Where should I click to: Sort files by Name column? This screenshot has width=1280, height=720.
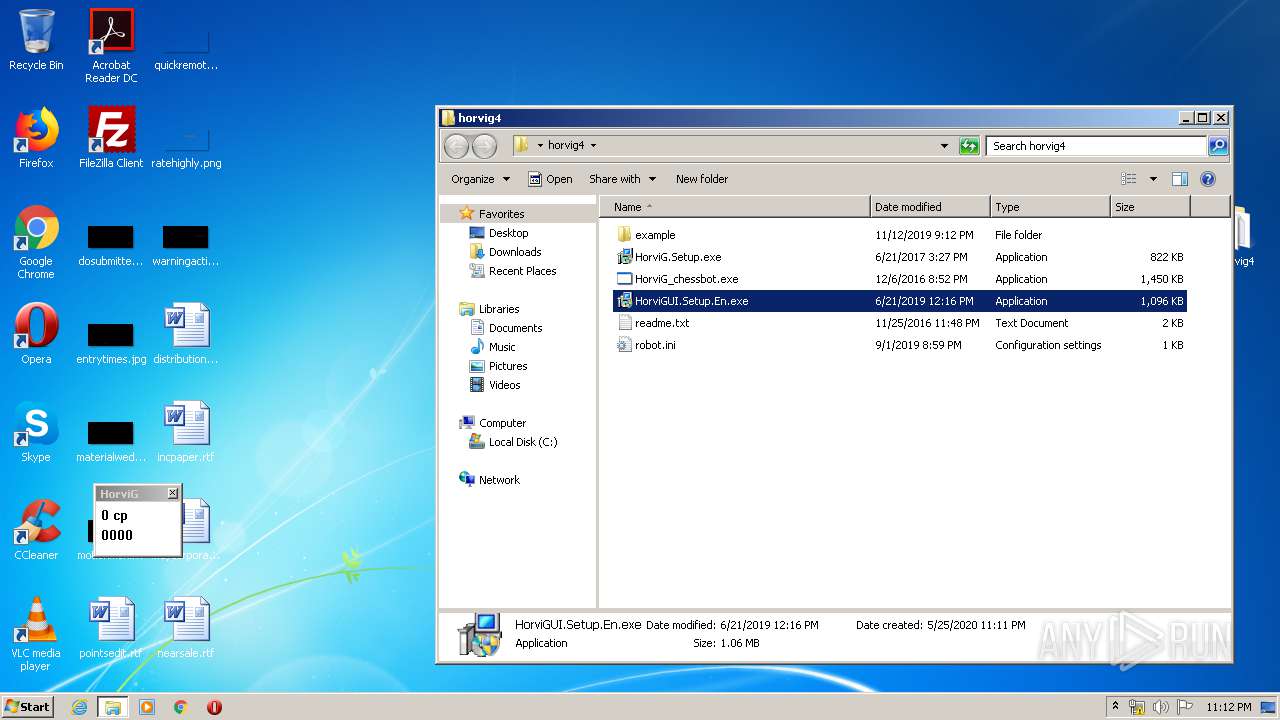735,207
